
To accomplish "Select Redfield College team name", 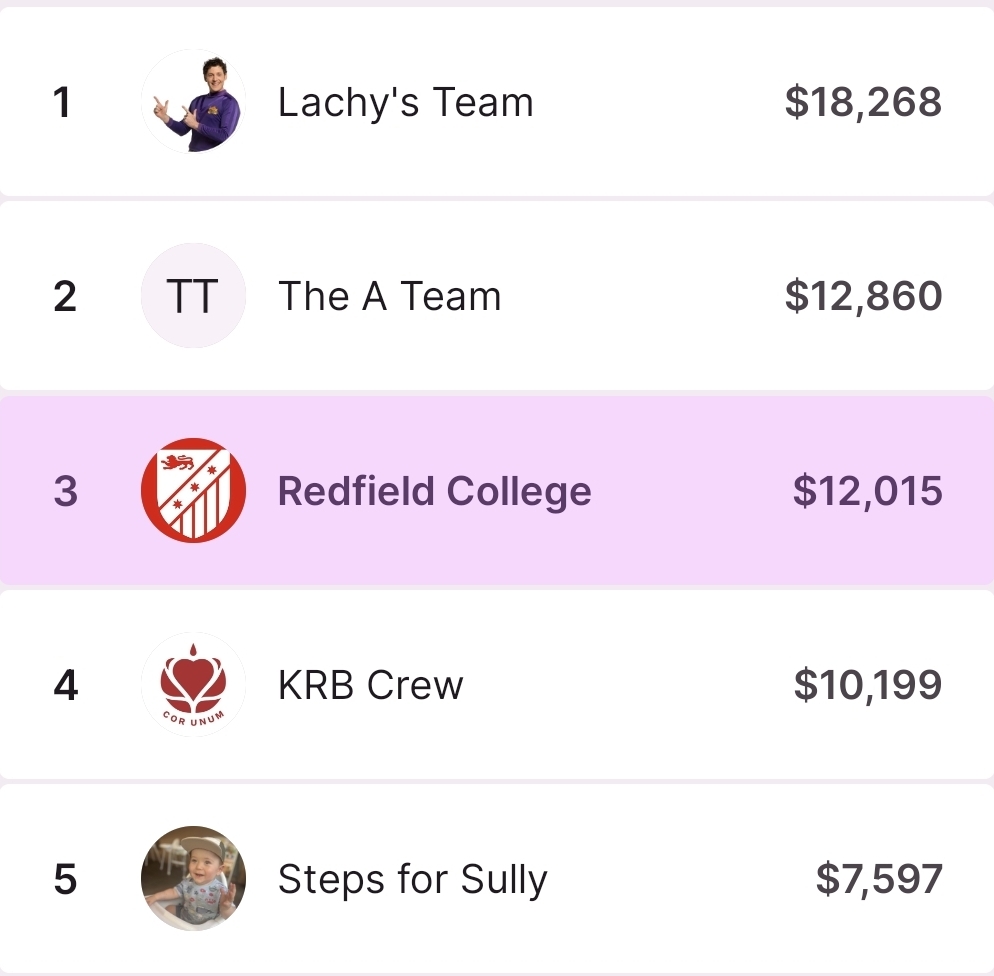I will point(434,491).
